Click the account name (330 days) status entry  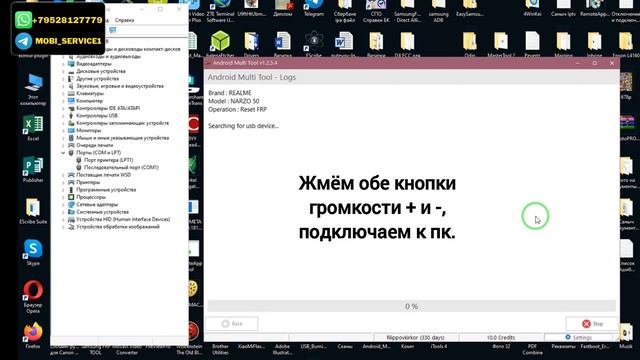416,338
